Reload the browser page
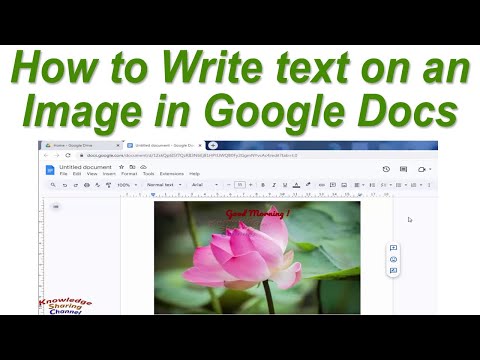This screenshot has height=360, width=480. tap(68, 155)
